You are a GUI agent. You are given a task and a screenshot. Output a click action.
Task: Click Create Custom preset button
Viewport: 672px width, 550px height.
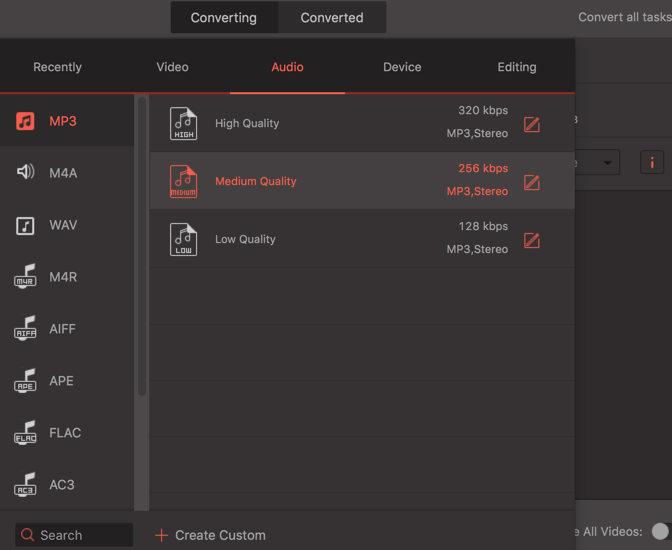(210, 535)
